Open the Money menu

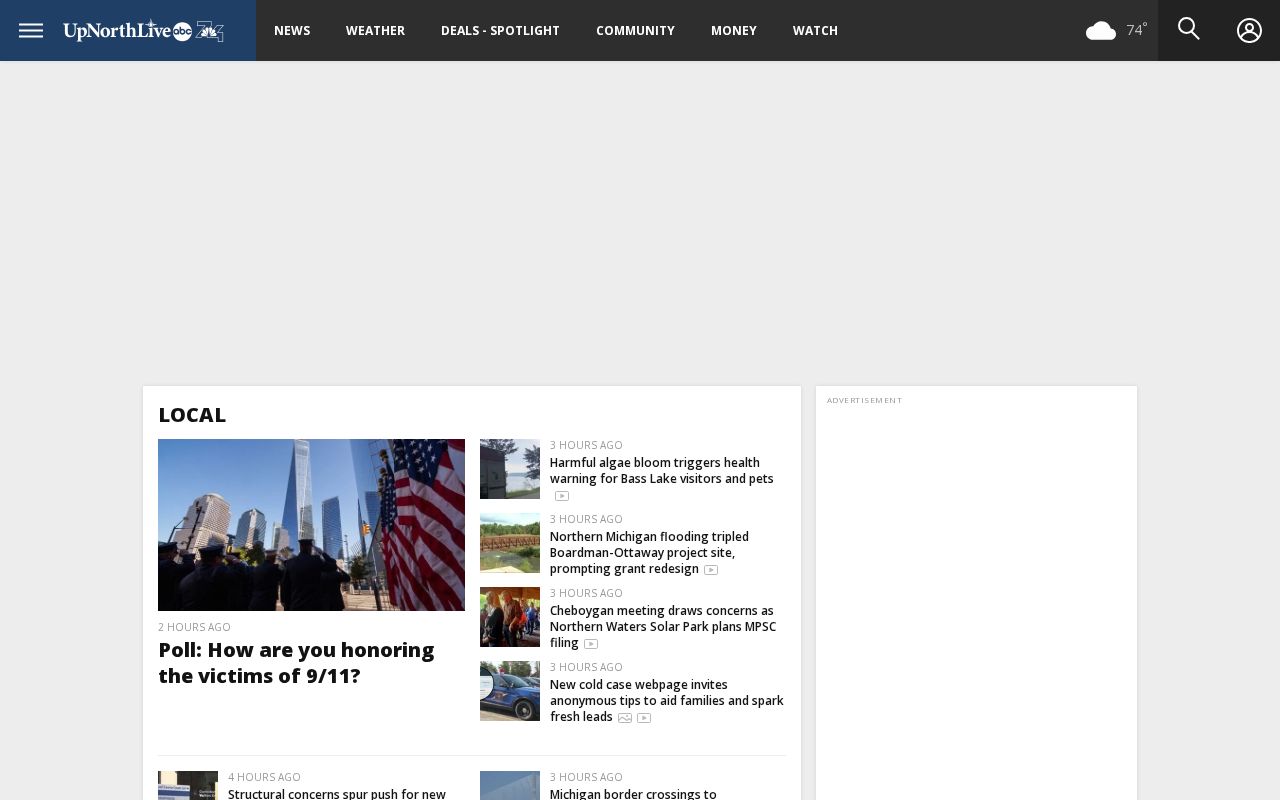point(734,31)
